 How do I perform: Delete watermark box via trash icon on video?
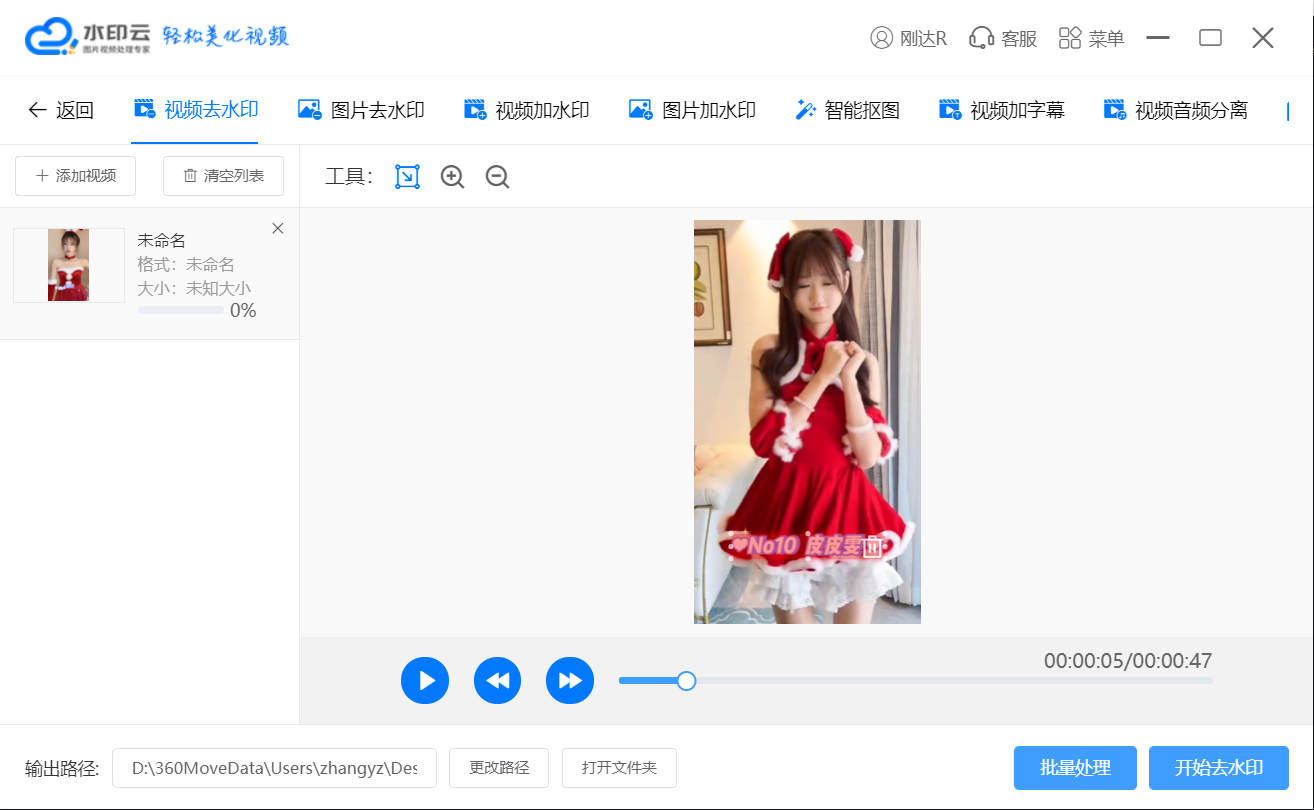(873, 547)
